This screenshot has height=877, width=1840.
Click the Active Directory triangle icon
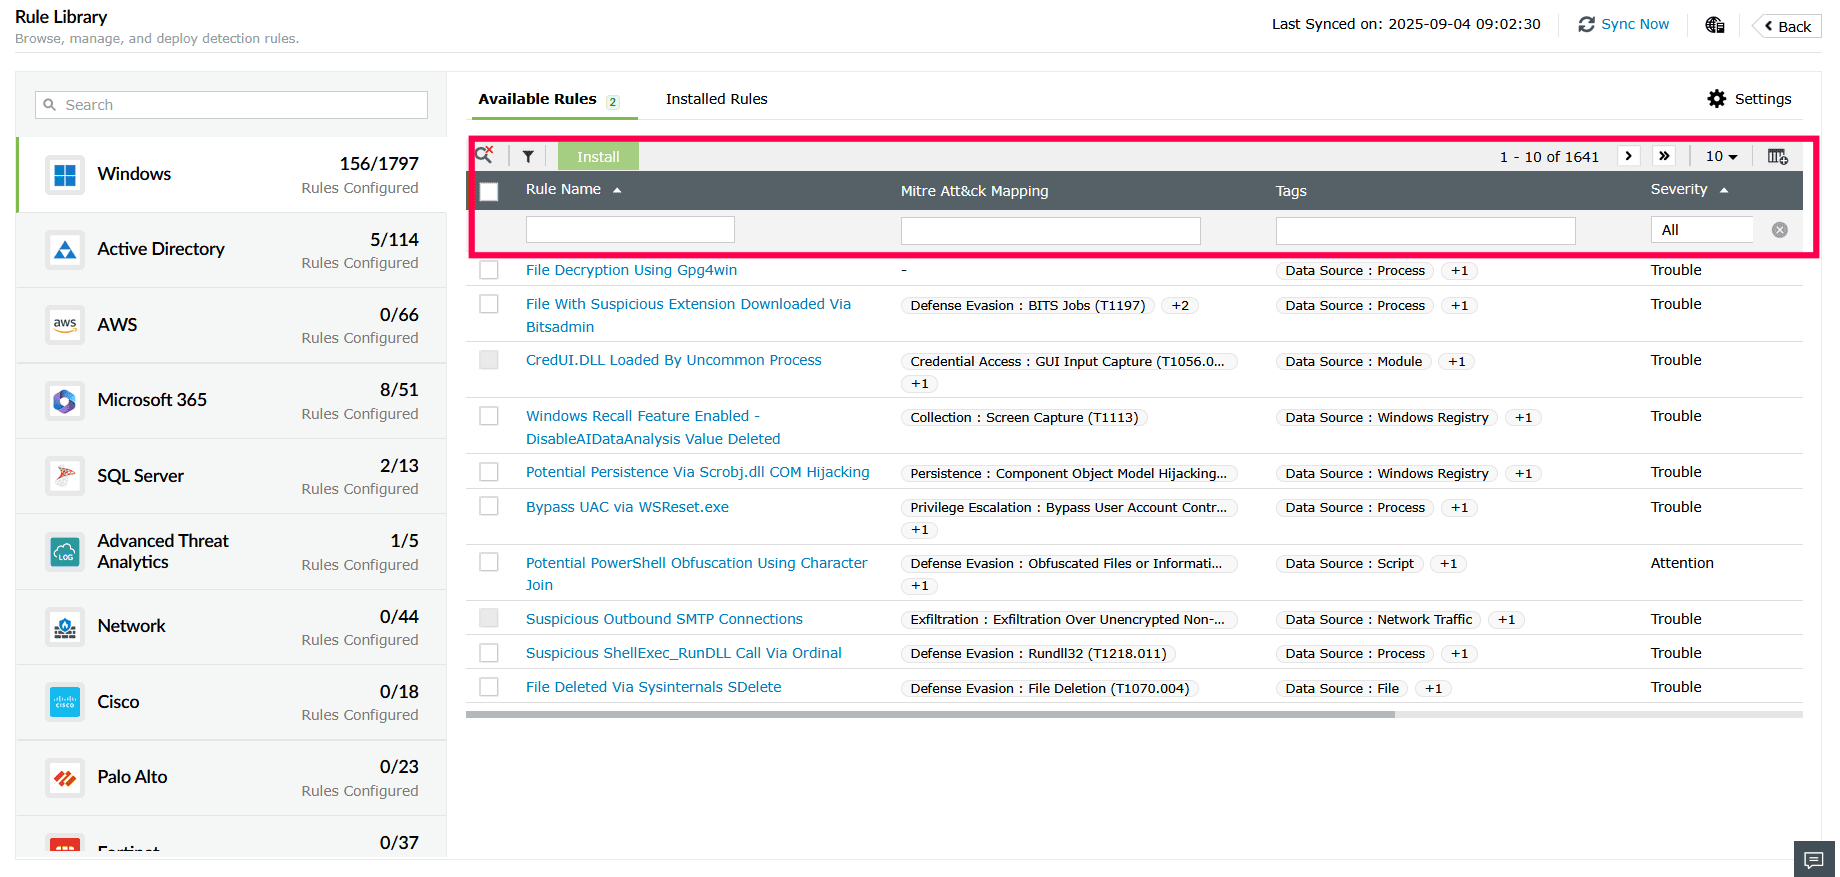pyautogui.click(x=65, y=250)
